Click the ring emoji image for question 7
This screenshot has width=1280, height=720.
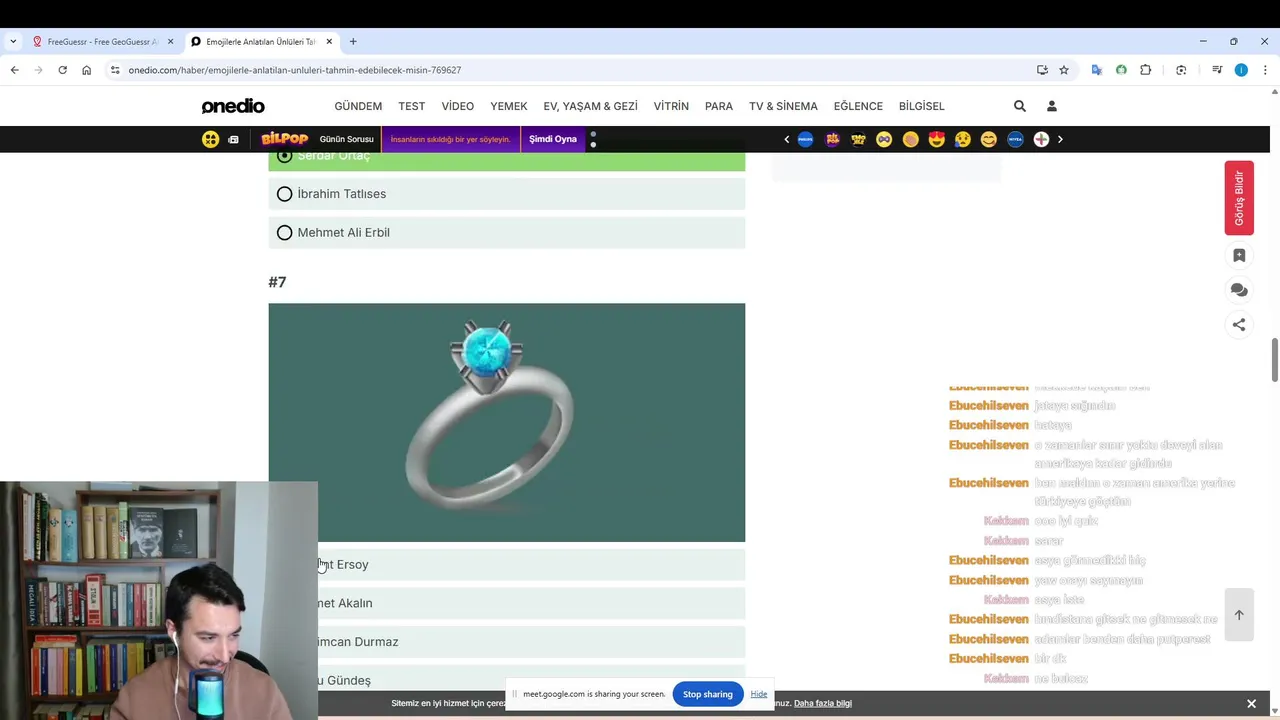pos(506,422)
